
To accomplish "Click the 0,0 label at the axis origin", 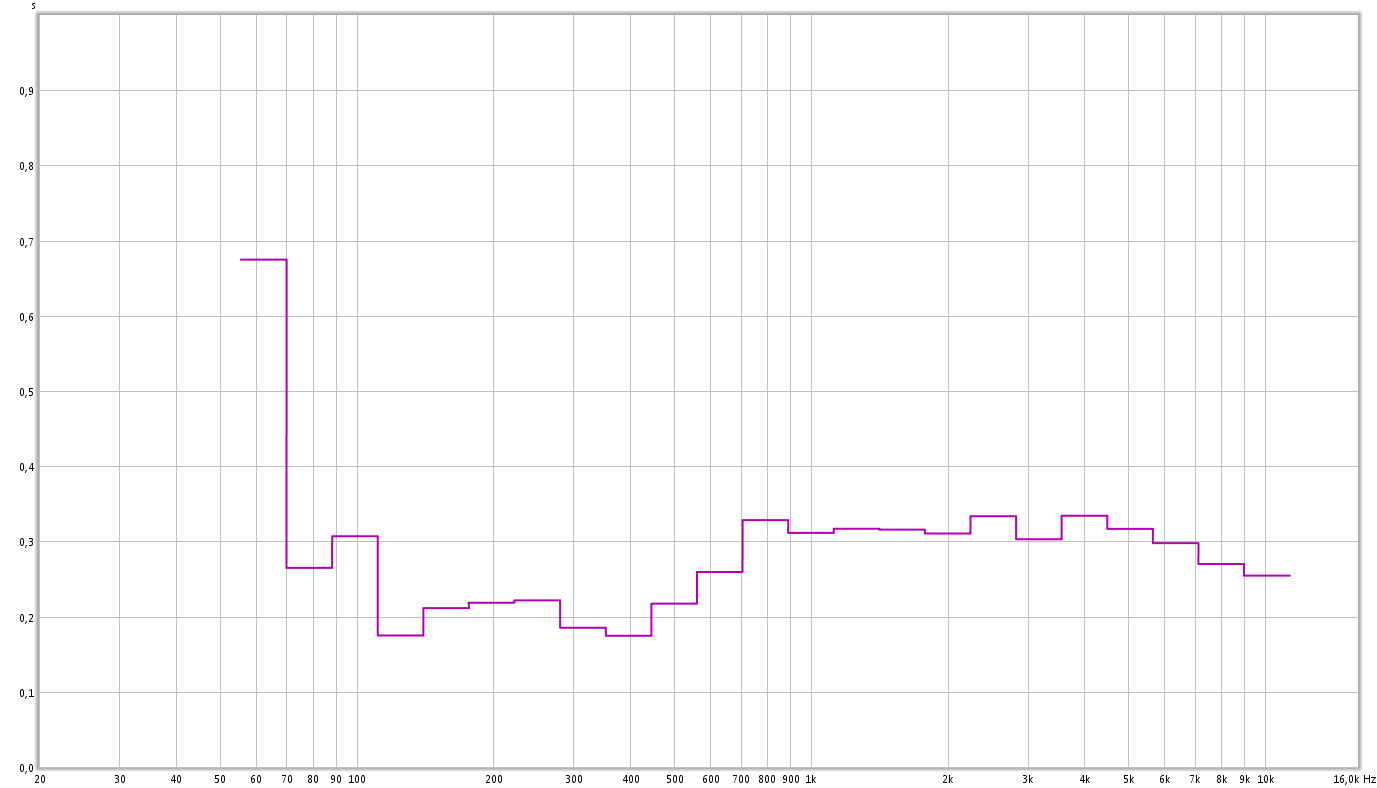I will pos(26,768).
